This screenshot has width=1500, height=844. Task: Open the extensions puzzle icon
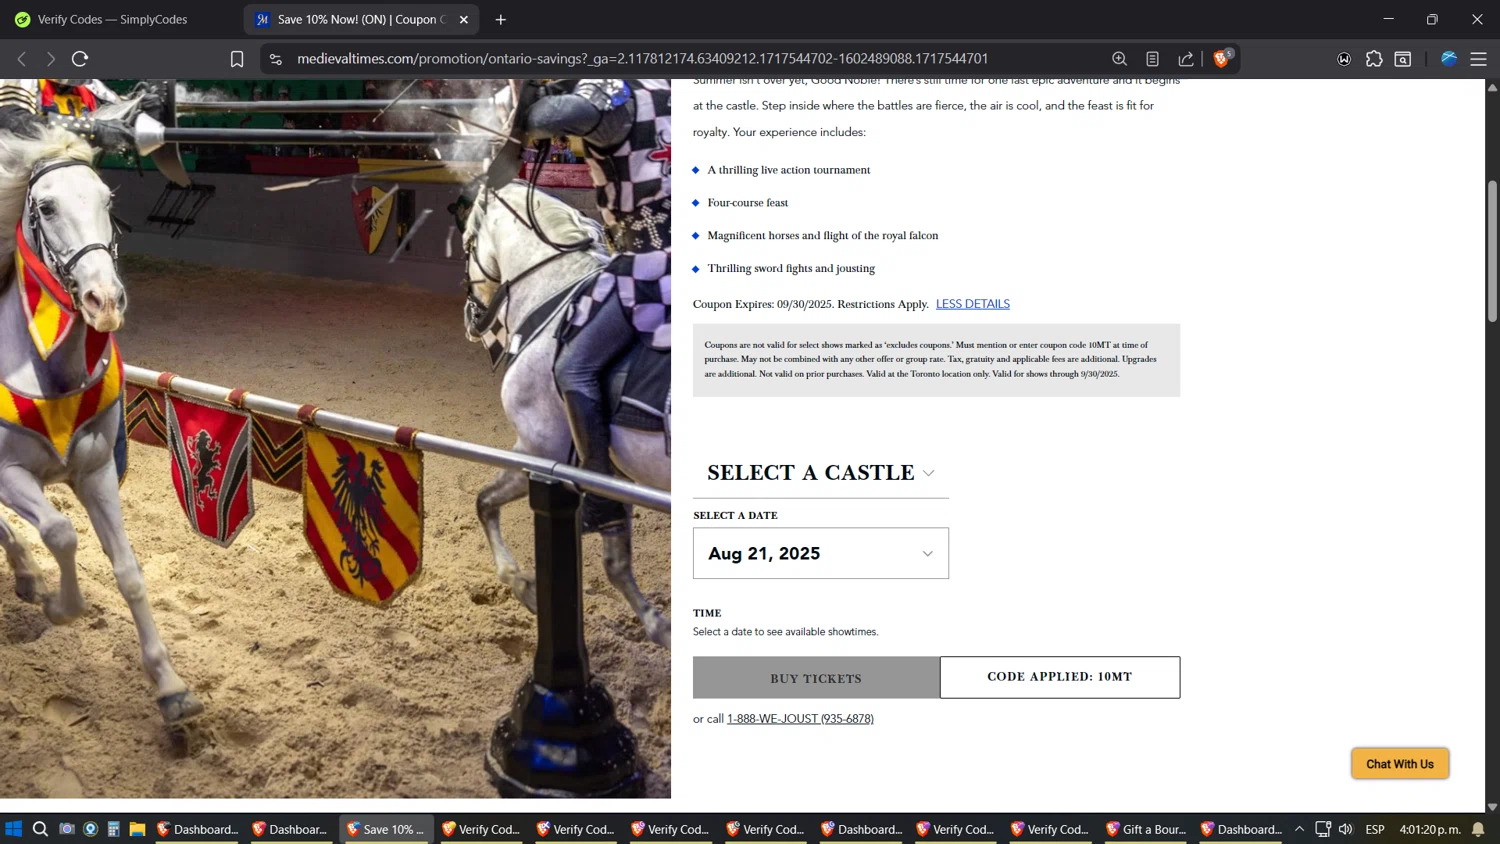tap(1374, 59)
